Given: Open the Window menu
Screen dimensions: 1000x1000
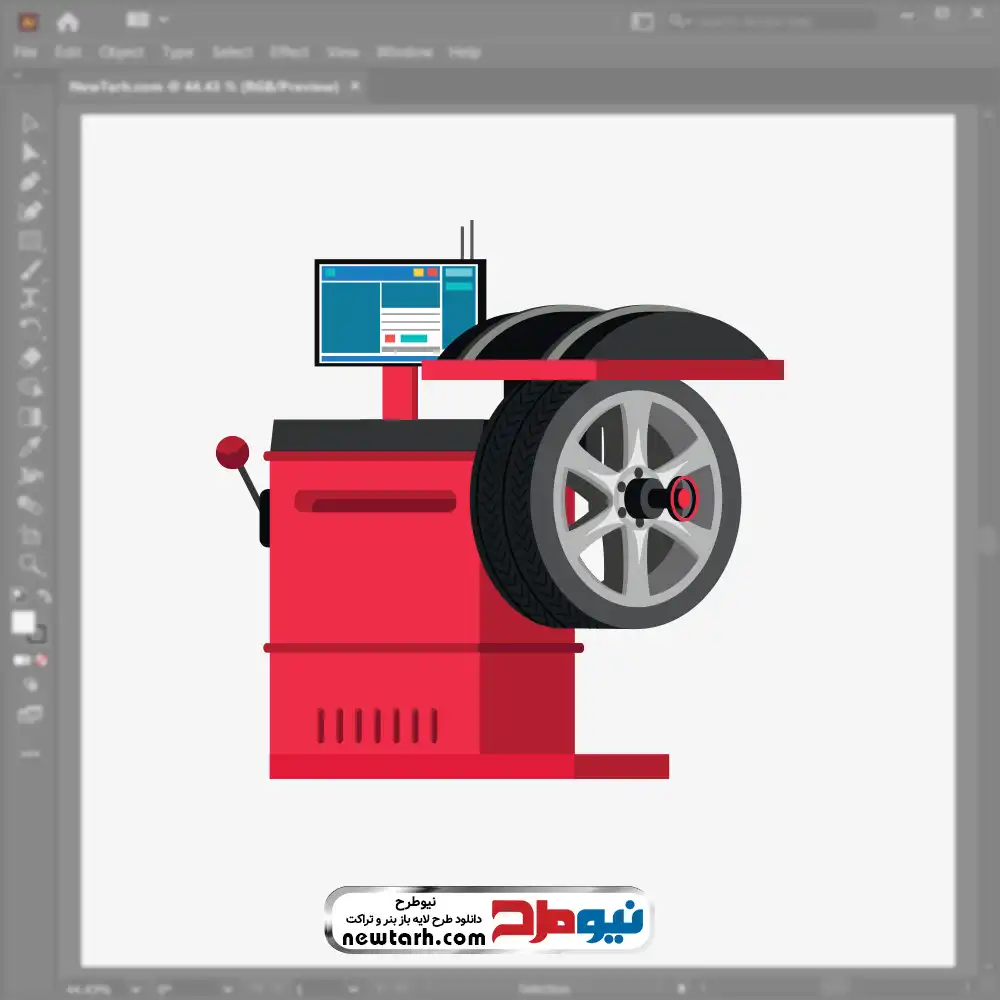Looking at the screenshot, I should [404, 52].
